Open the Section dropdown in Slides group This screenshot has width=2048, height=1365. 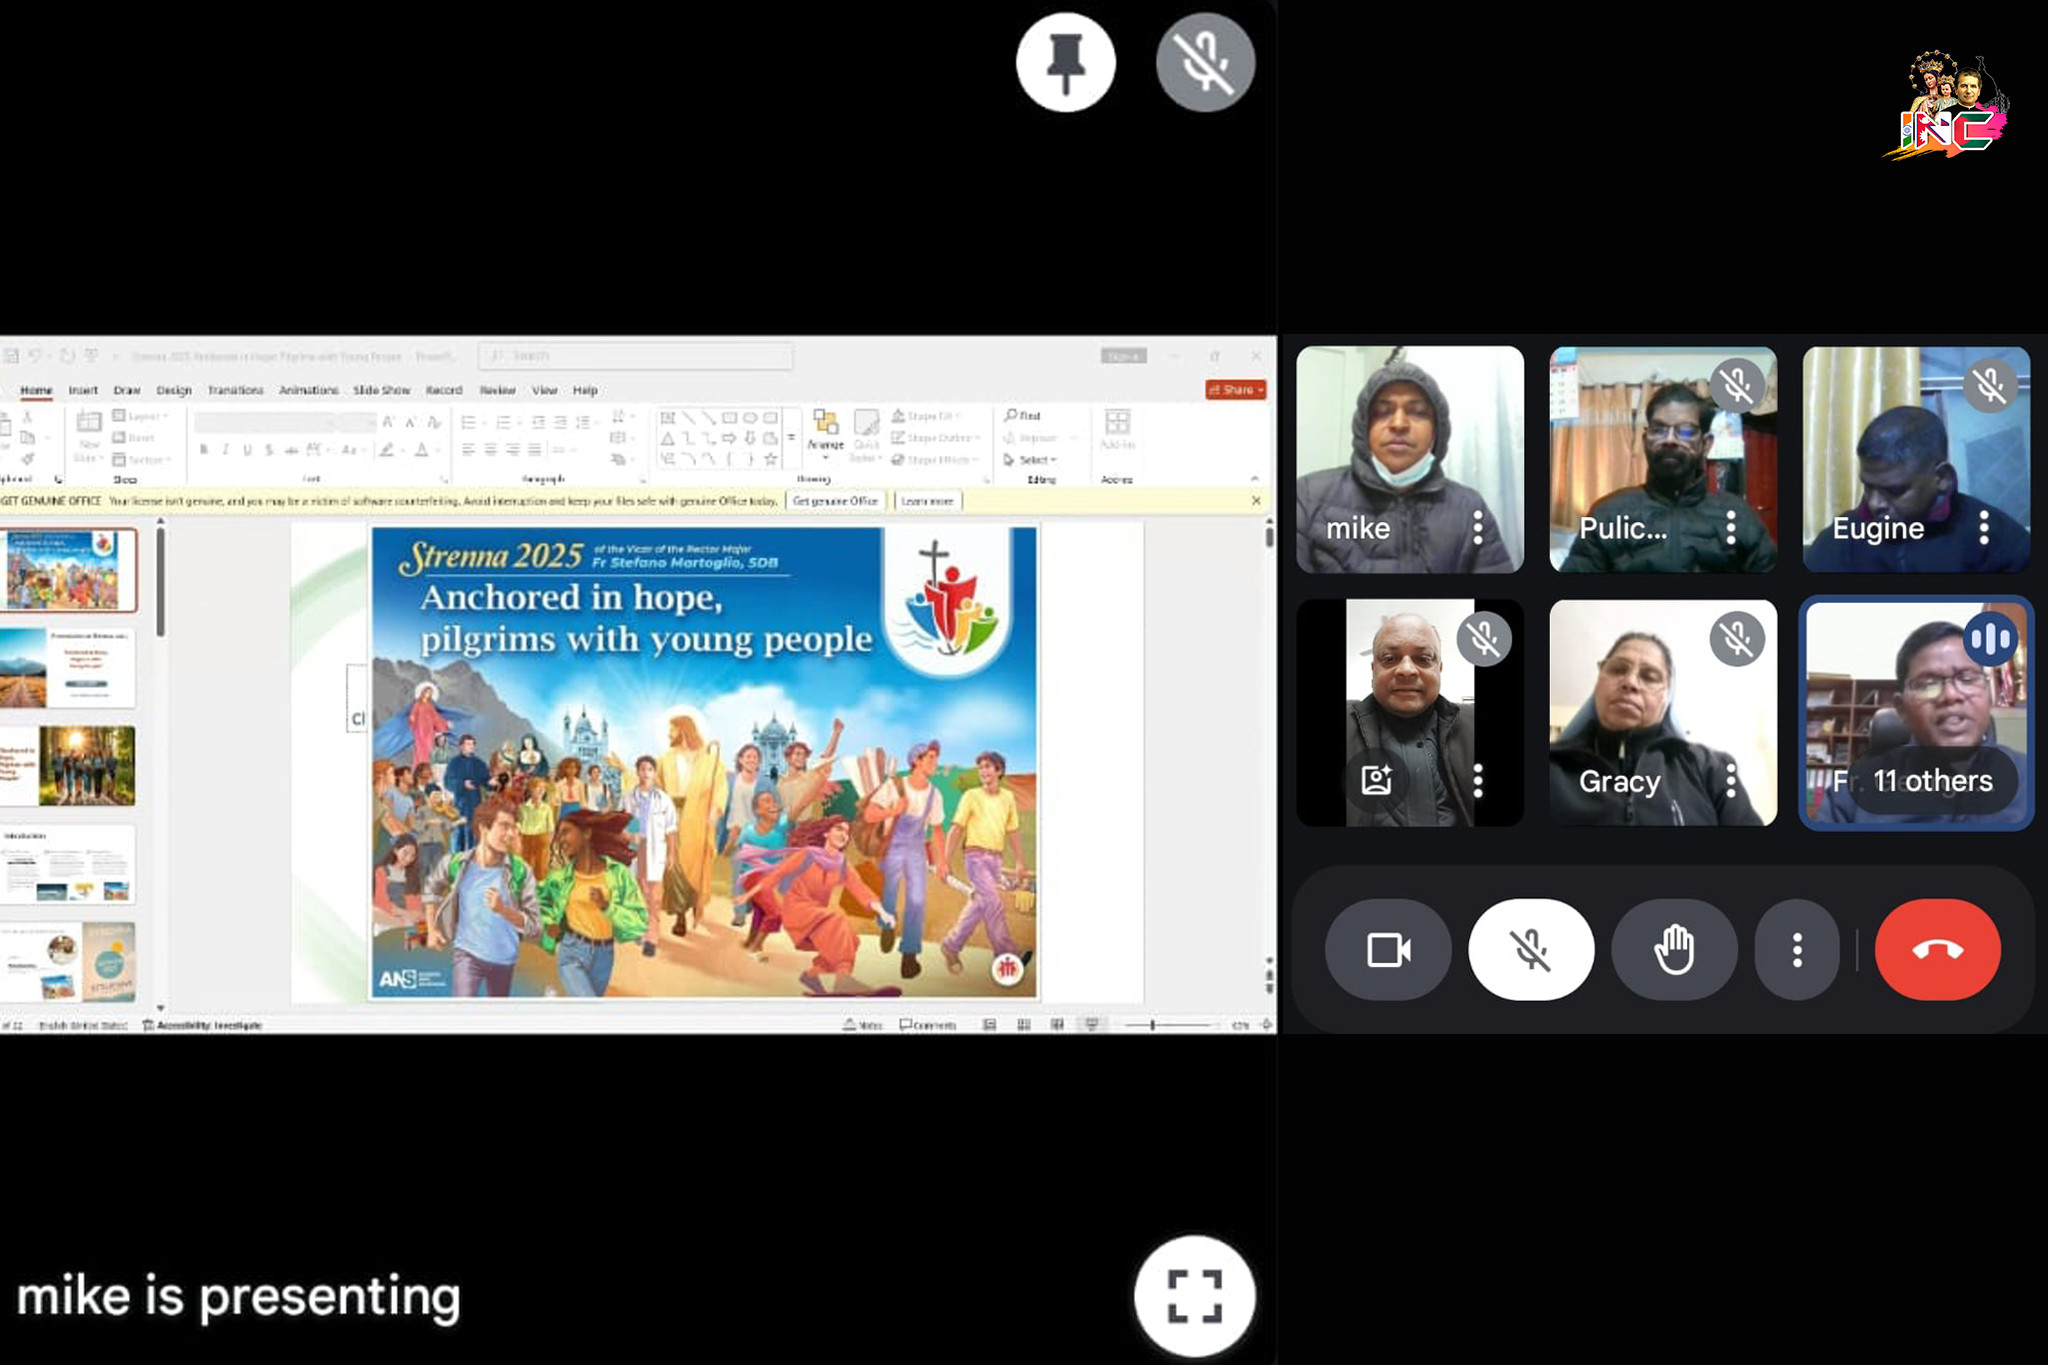click(x=141, y=460)
